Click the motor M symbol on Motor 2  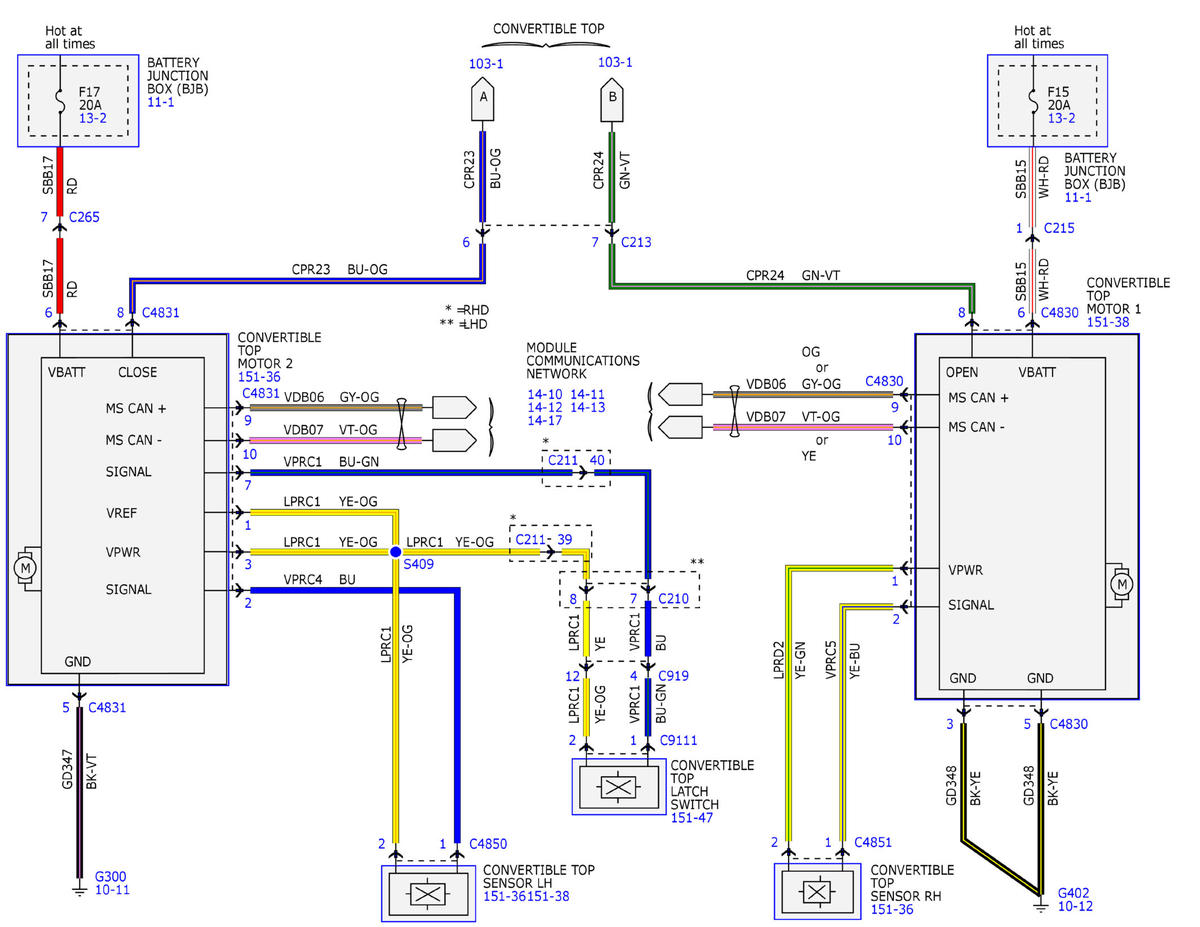(x=24, y=569)
